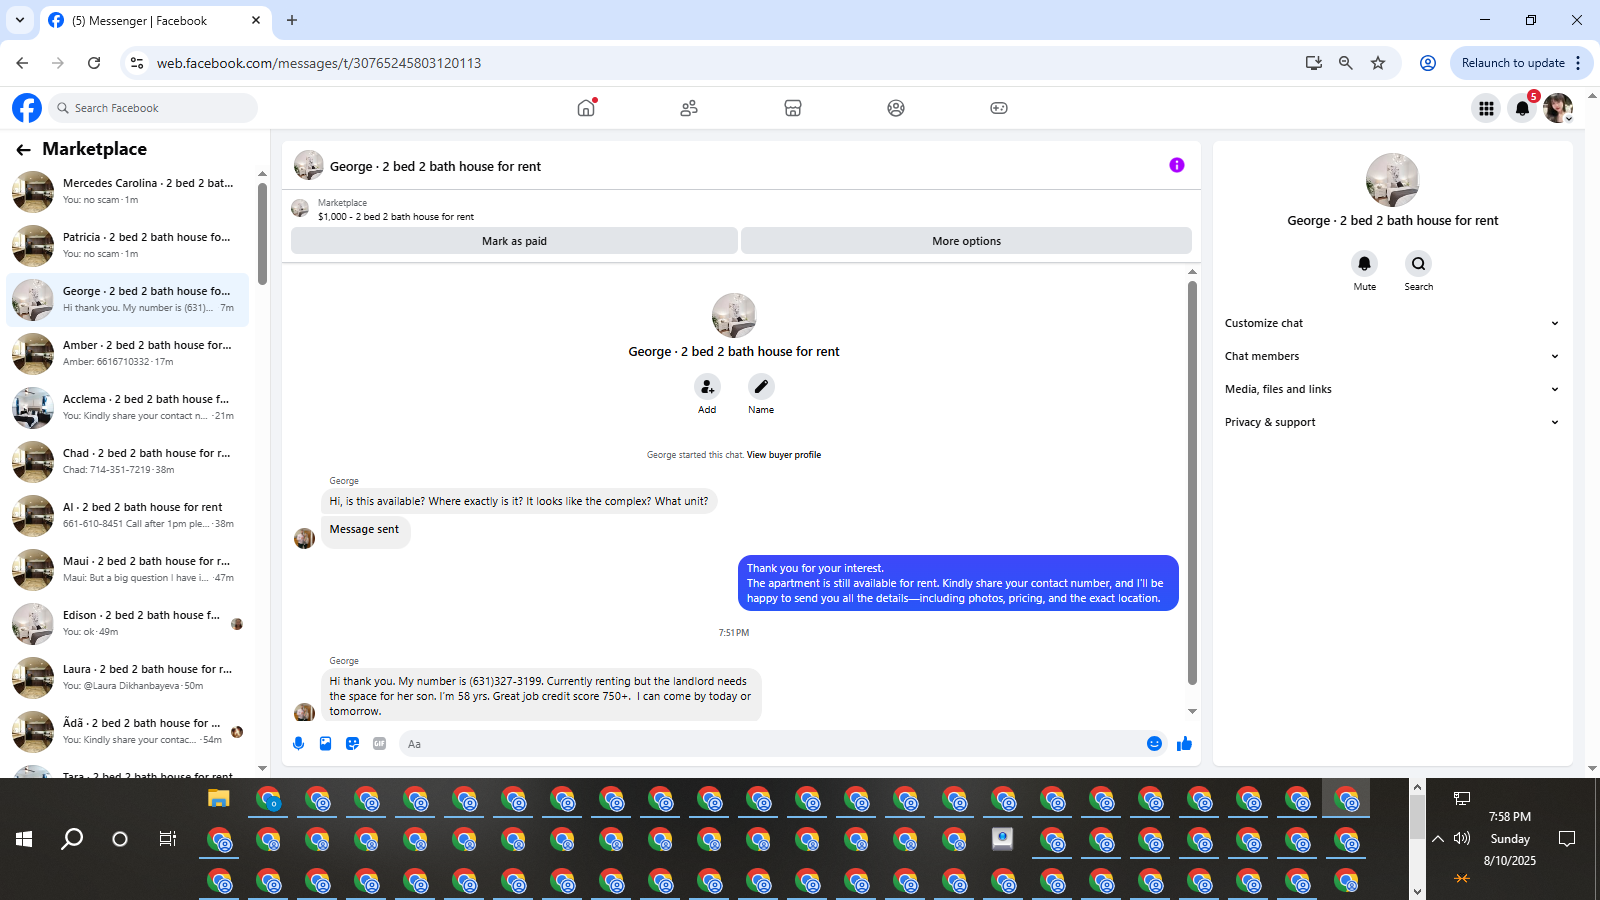This screenshot has height=900, width=1600.
Task: Open account profile picture menu
Action: pos(1558,108)
